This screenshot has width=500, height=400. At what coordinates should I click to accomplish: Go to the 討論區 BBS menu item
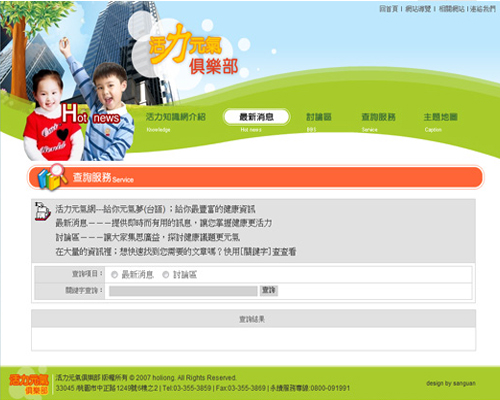pos(319,122)
